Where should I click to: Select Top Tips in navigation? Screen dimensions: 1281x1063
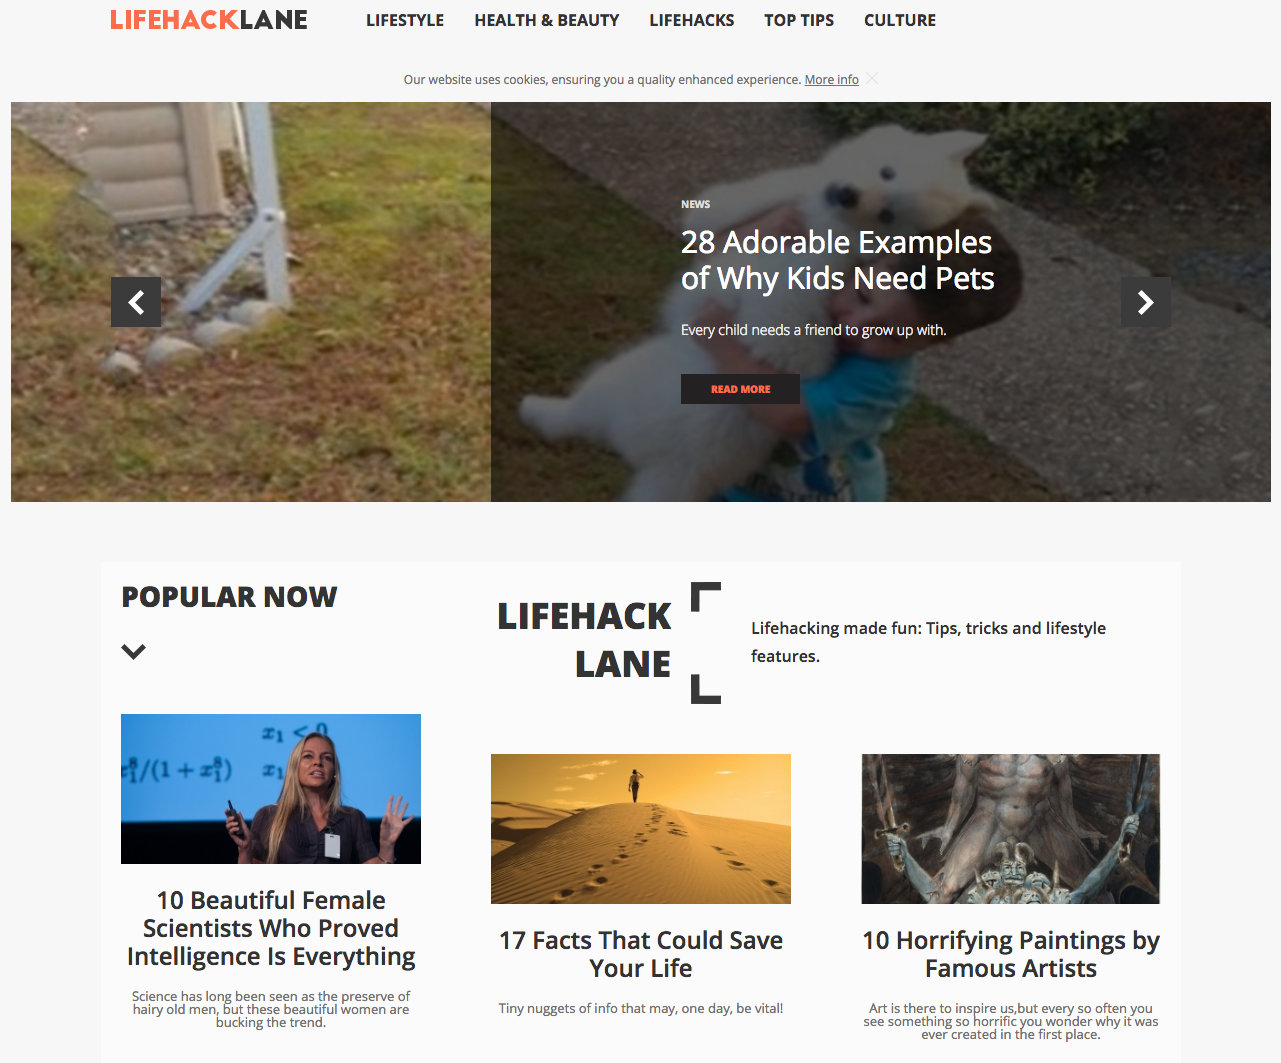(x=799, y=20)
